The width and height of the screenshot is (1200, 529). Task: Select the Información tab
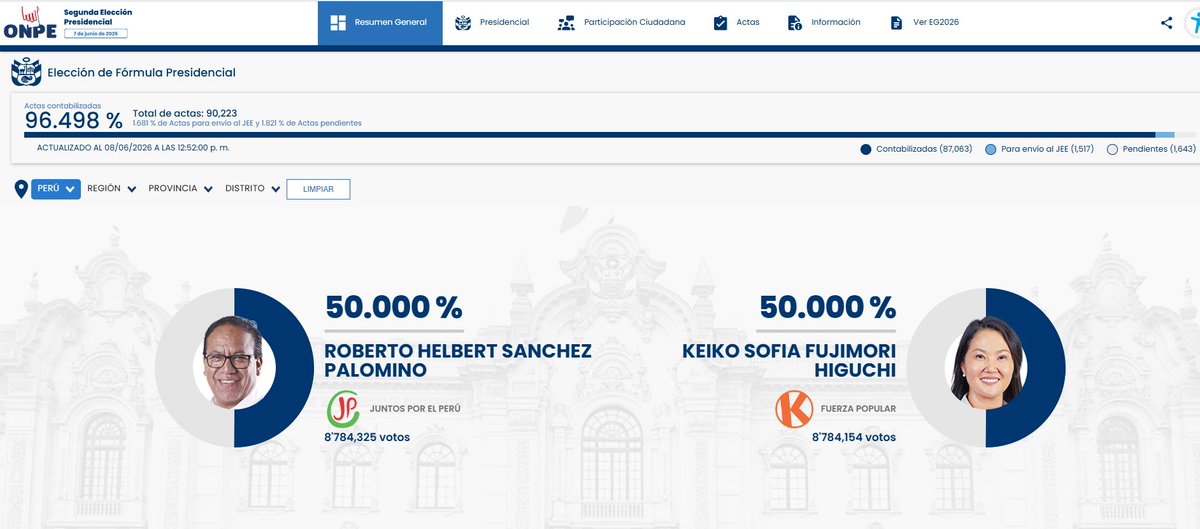(824, 22)
